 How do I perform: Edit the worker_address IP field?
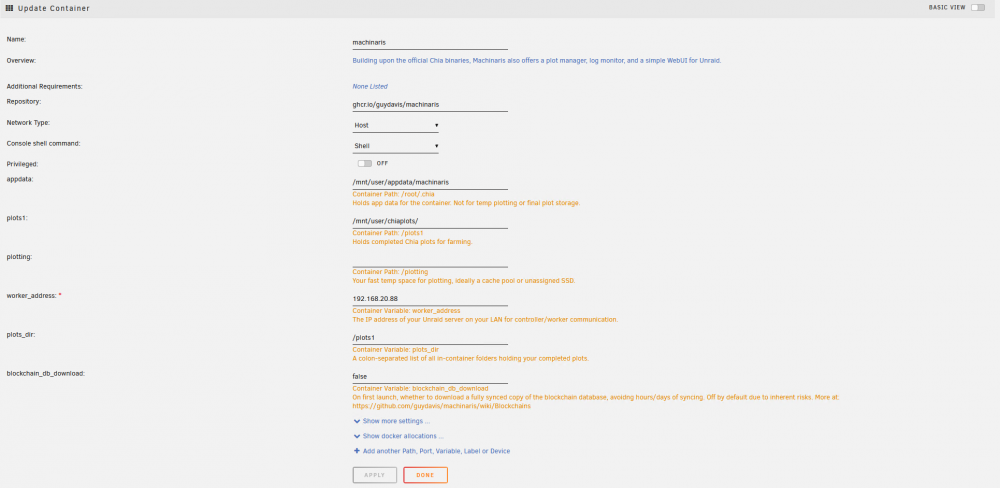click(x=430, y=299)
